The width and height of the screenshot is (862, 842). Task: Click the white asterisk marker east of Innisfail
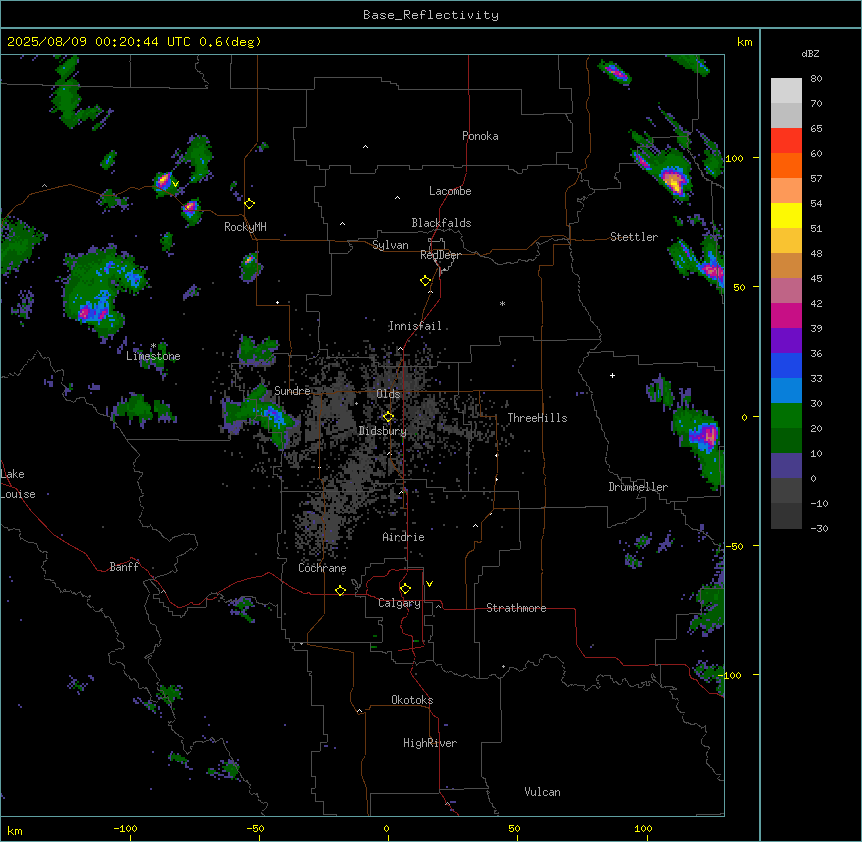tap(502, 303)
